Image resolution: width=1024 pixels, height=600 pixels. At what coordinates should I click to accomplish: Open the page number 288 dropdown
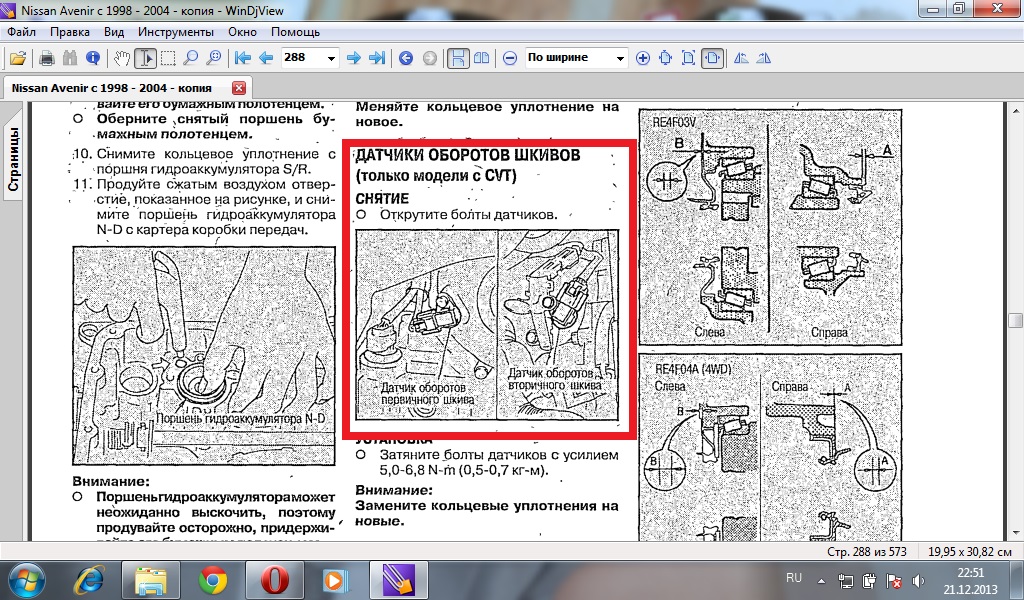331,58
